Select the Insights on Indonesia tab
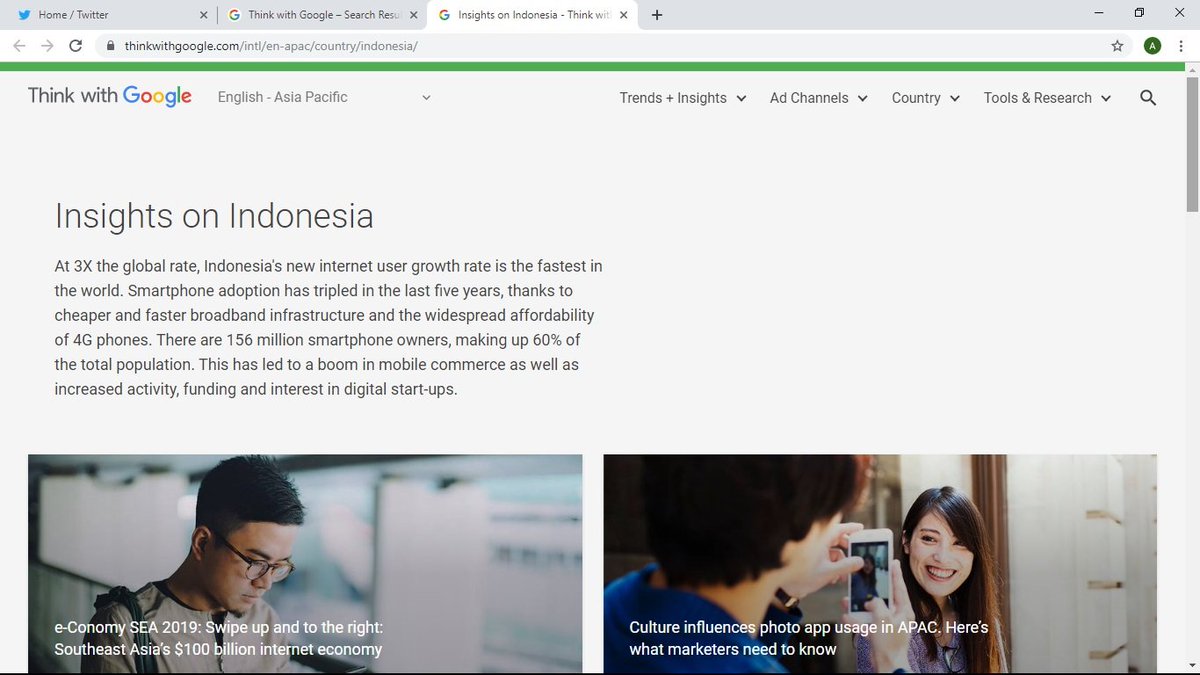The image size is (1200, 675). (x=533, y=15)
